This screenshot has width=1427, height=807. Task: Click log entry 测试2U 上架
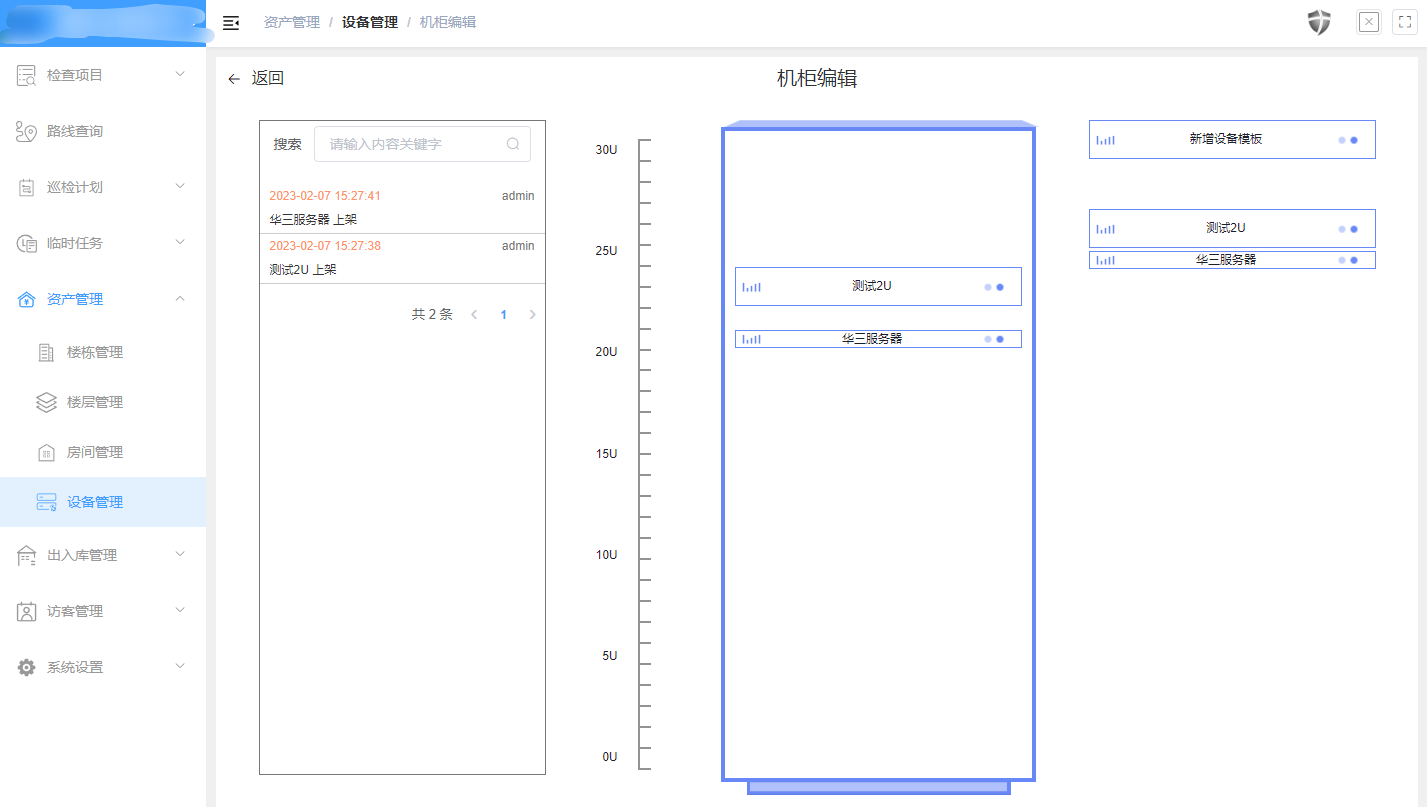click(x=303, y=270)
